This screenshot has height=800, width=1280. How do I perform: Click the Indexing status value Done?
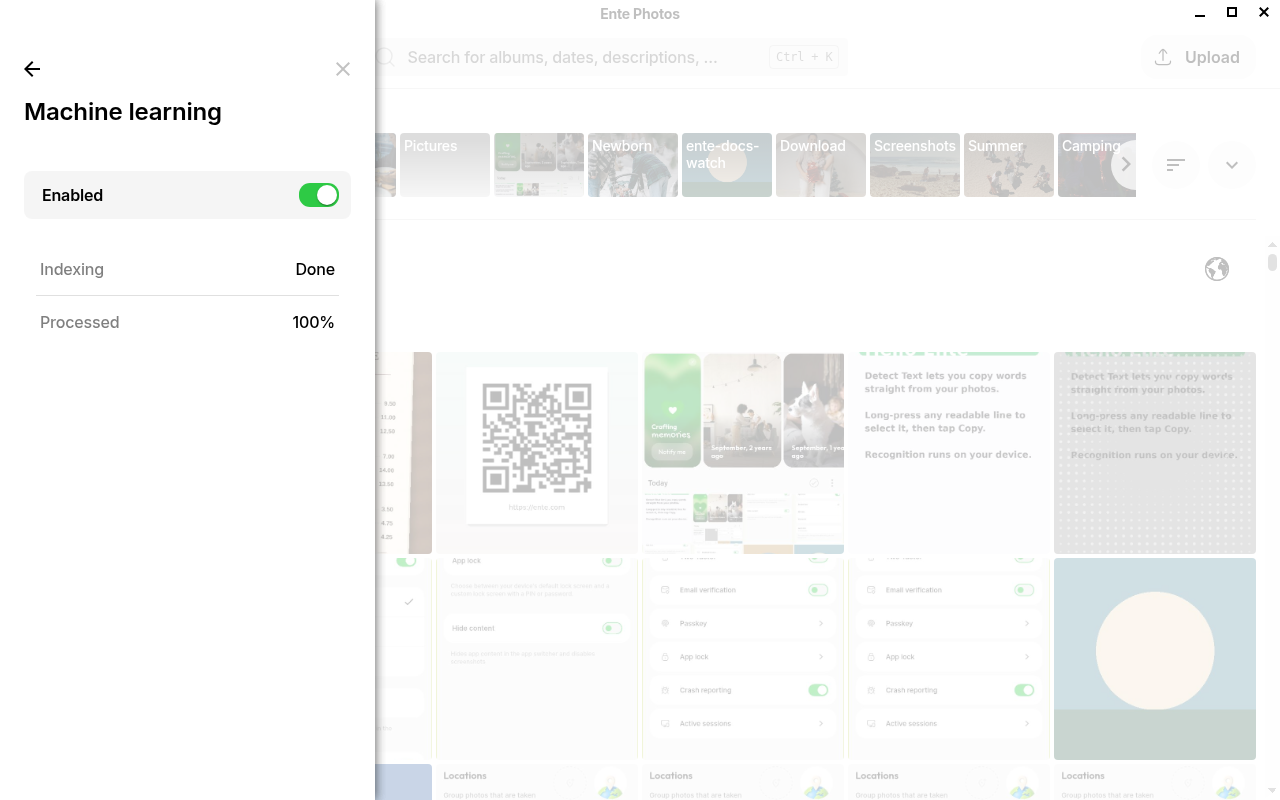(315, 269)
